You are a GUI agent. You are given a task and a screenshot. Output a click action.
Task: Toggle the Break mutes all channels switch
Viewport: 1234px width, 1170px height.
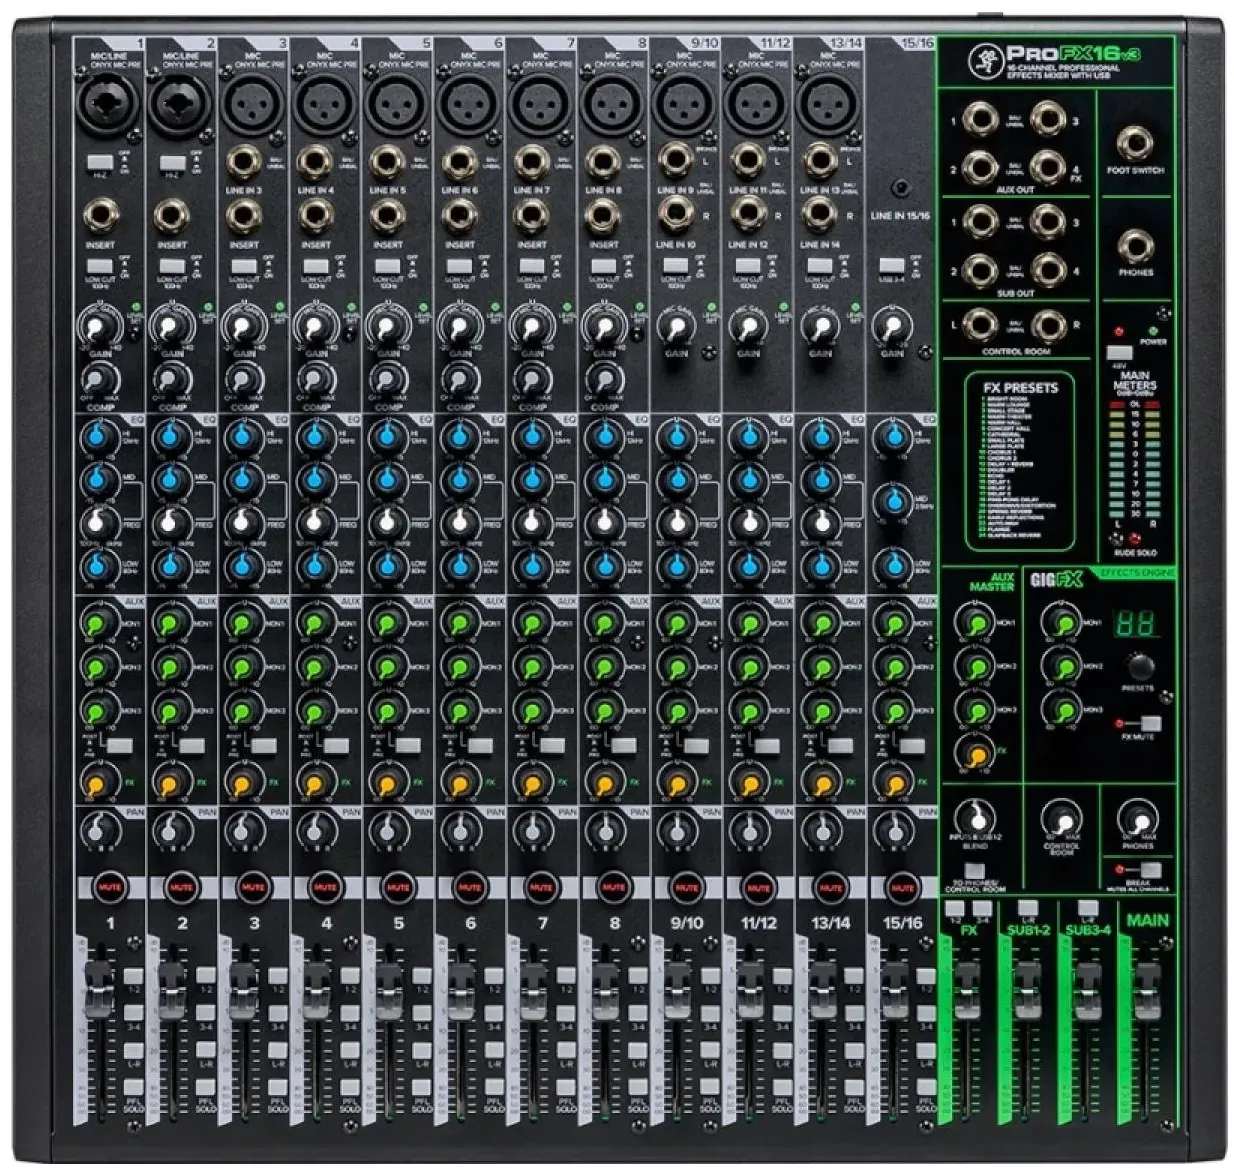[x=1150, y=871]
